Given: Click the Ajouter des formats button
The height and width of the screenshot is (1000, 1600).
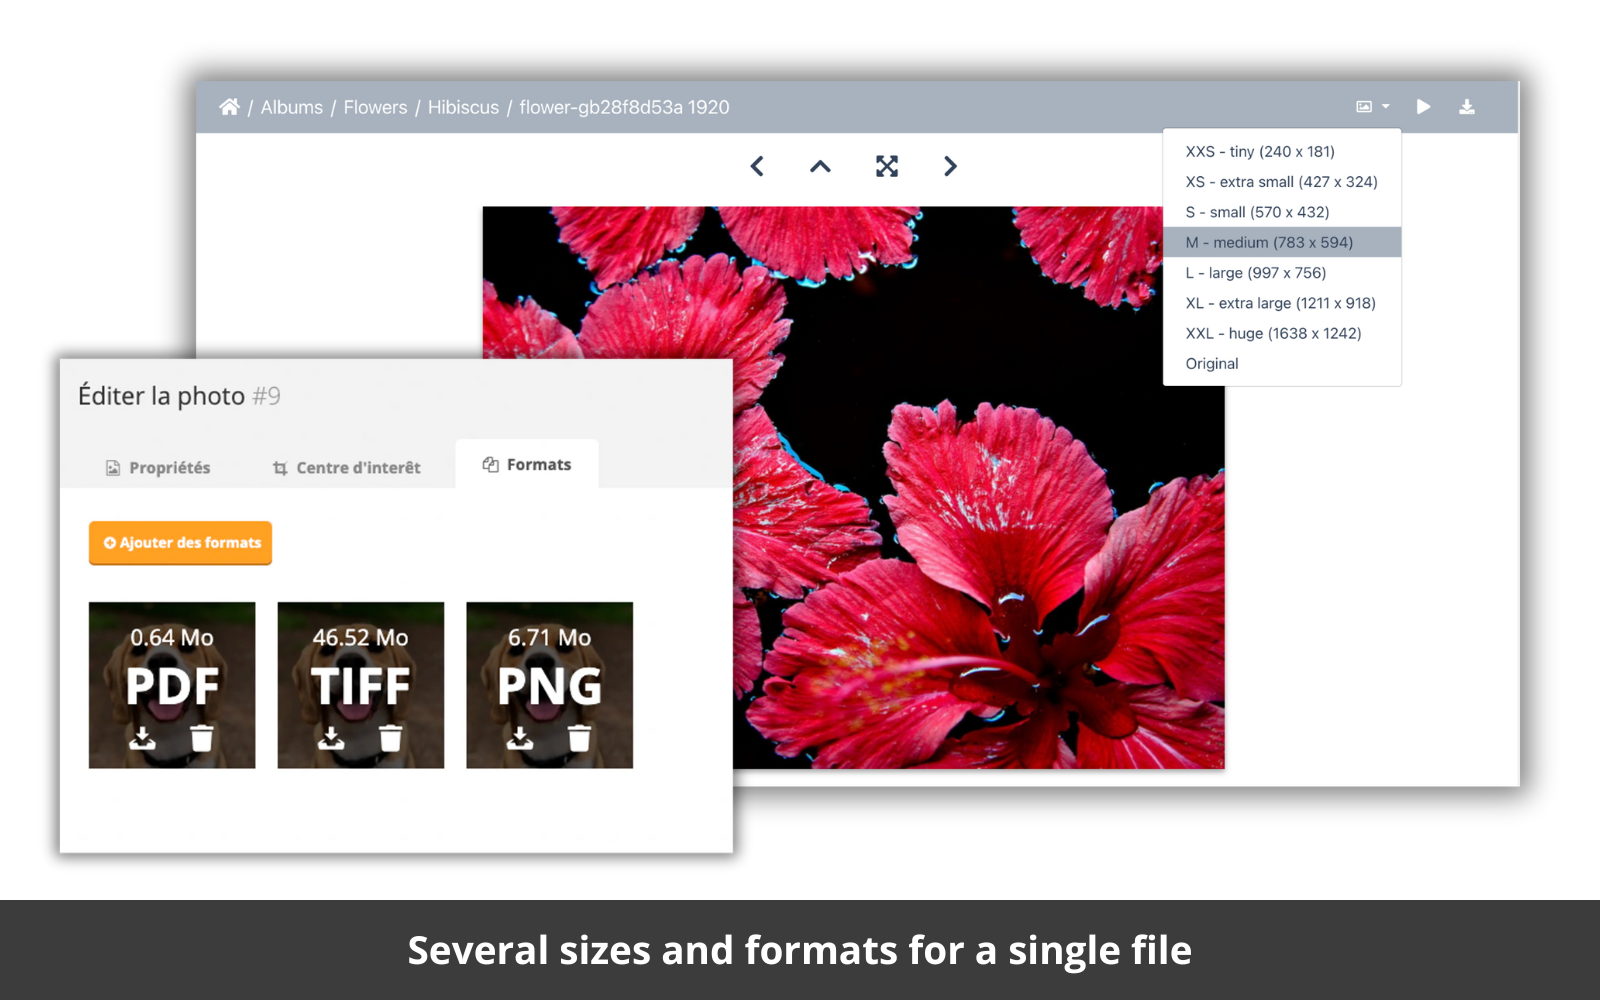Looking at the screenshot, I should click(180, 543).
